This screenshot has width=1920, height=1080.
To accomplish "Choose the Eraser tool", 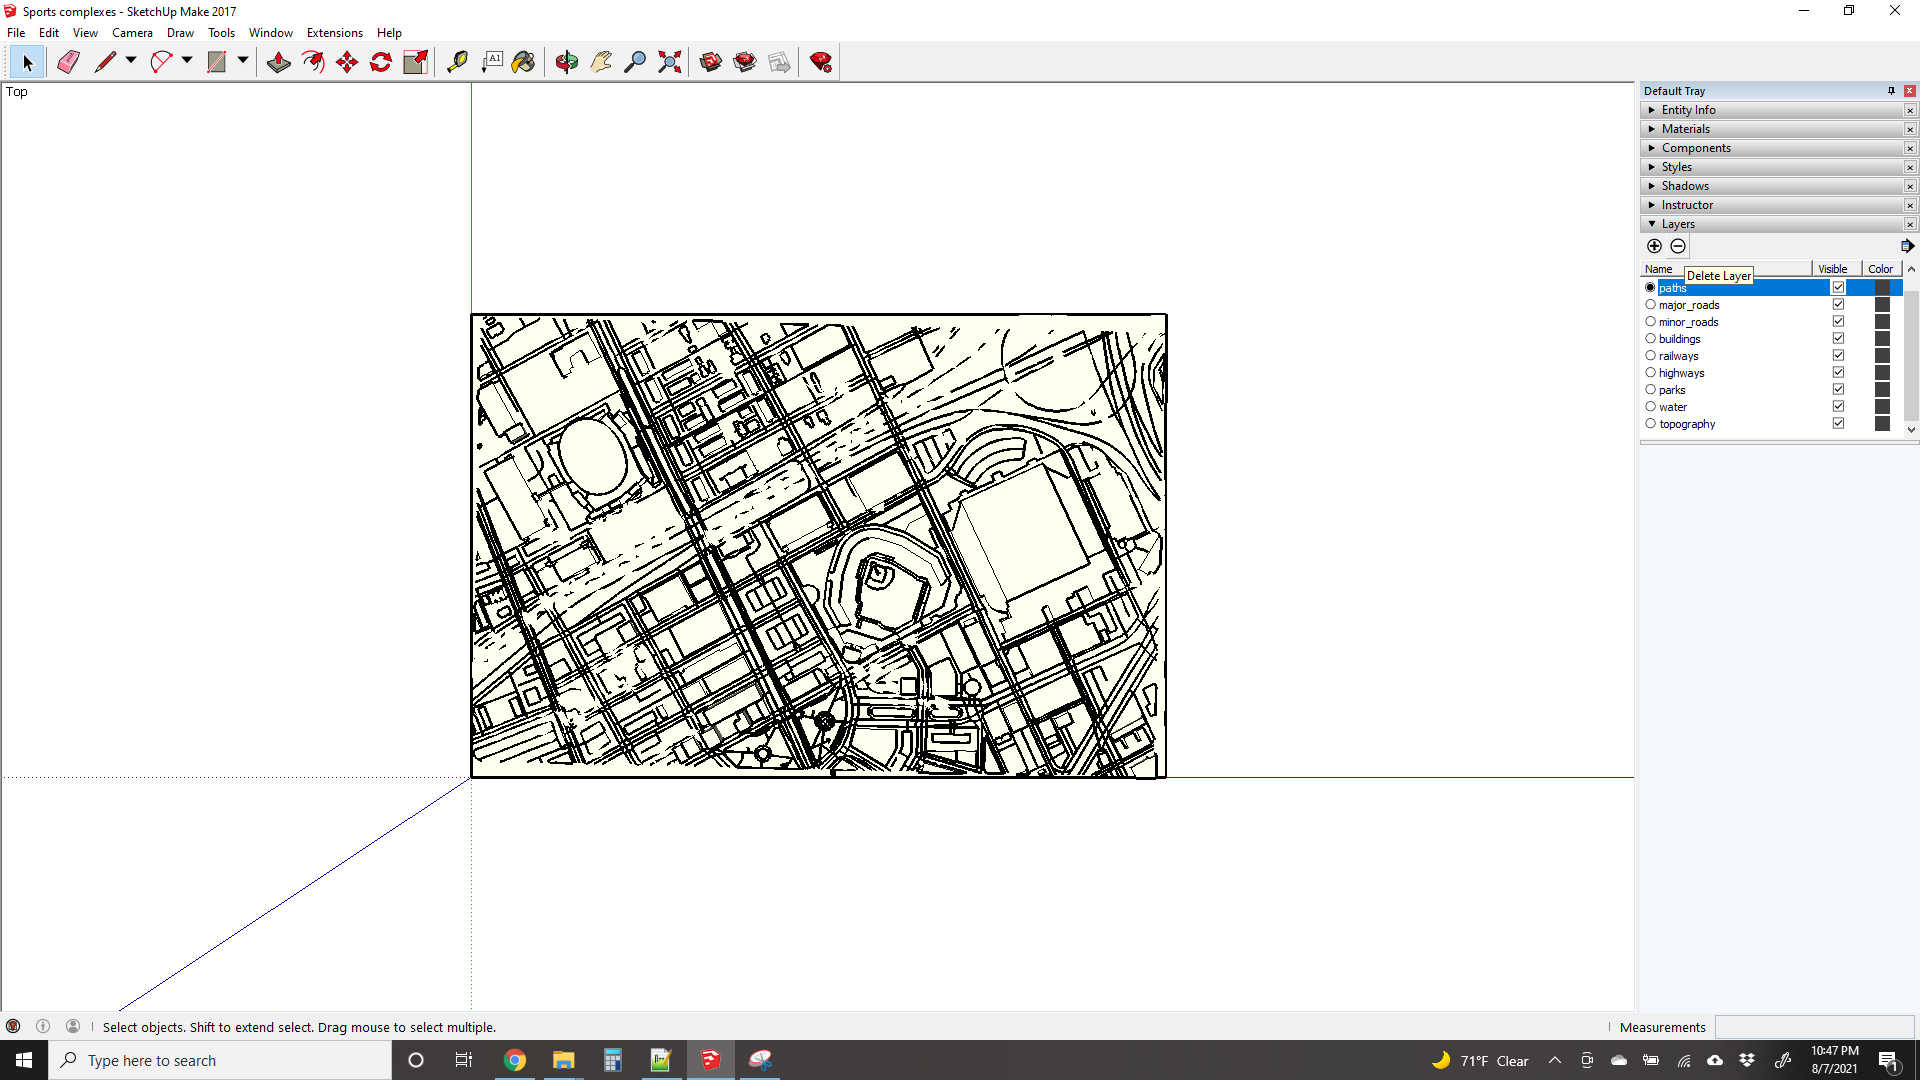I will pyautogui.click(x=68, y=62).
